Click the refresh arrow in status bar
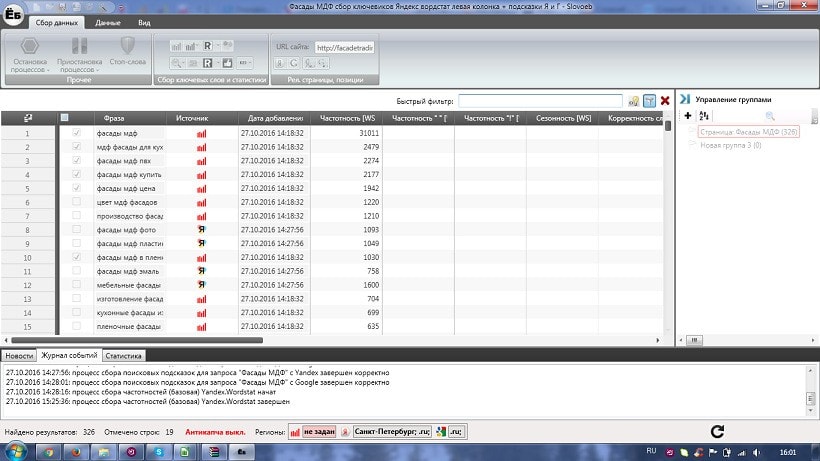 (716, 431)
